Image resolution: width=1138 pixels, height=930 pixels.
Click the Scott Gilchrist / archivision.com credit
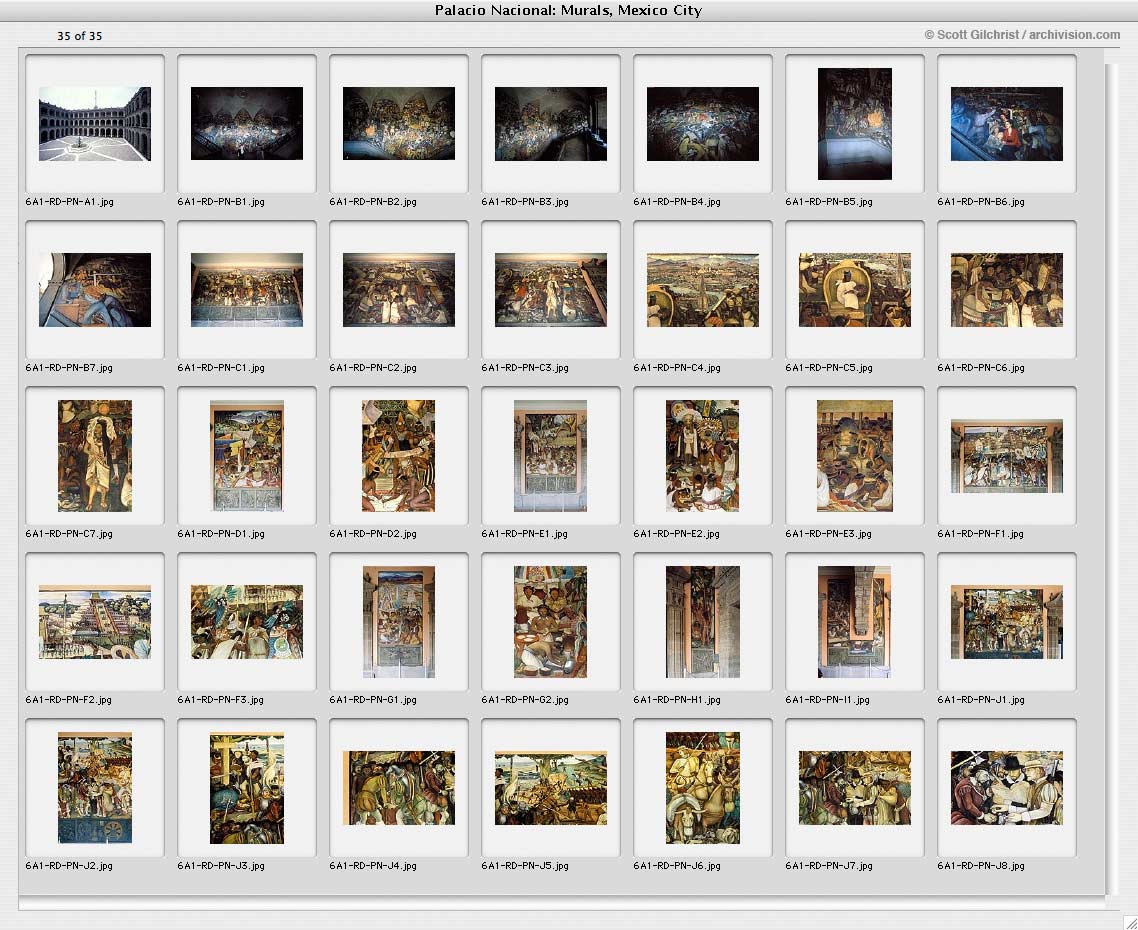coord(1022,34)
